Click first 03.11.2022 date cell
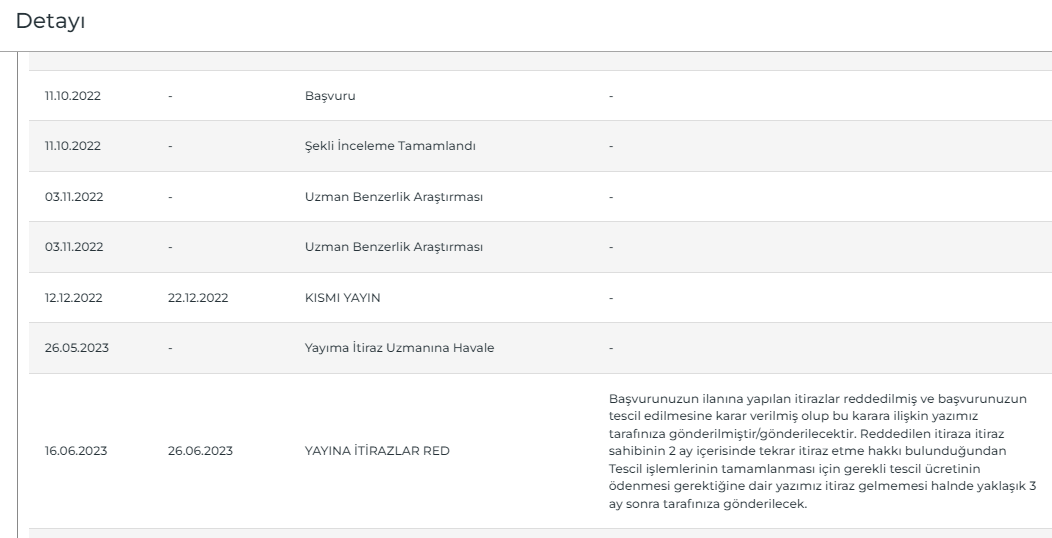This screenshot has height=538, width=1052. (x=74, y=197)
